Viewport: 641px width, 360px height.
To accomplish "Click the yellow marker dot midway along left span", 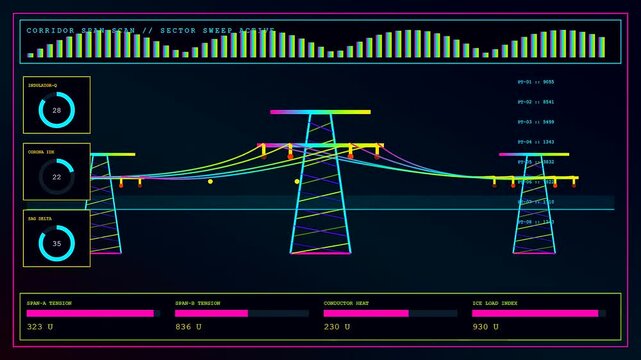I will 210,181.
